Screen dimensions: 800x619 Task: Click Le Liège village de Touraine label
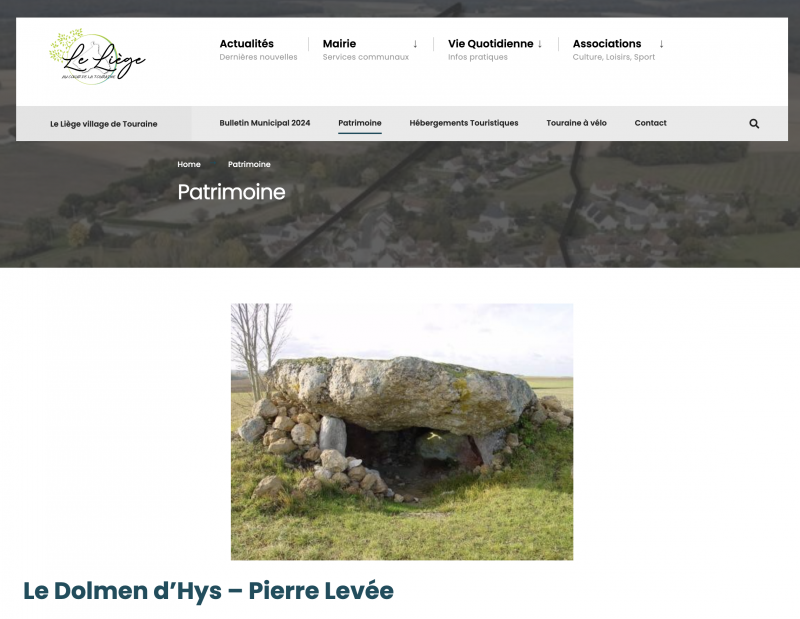point(104,124)
